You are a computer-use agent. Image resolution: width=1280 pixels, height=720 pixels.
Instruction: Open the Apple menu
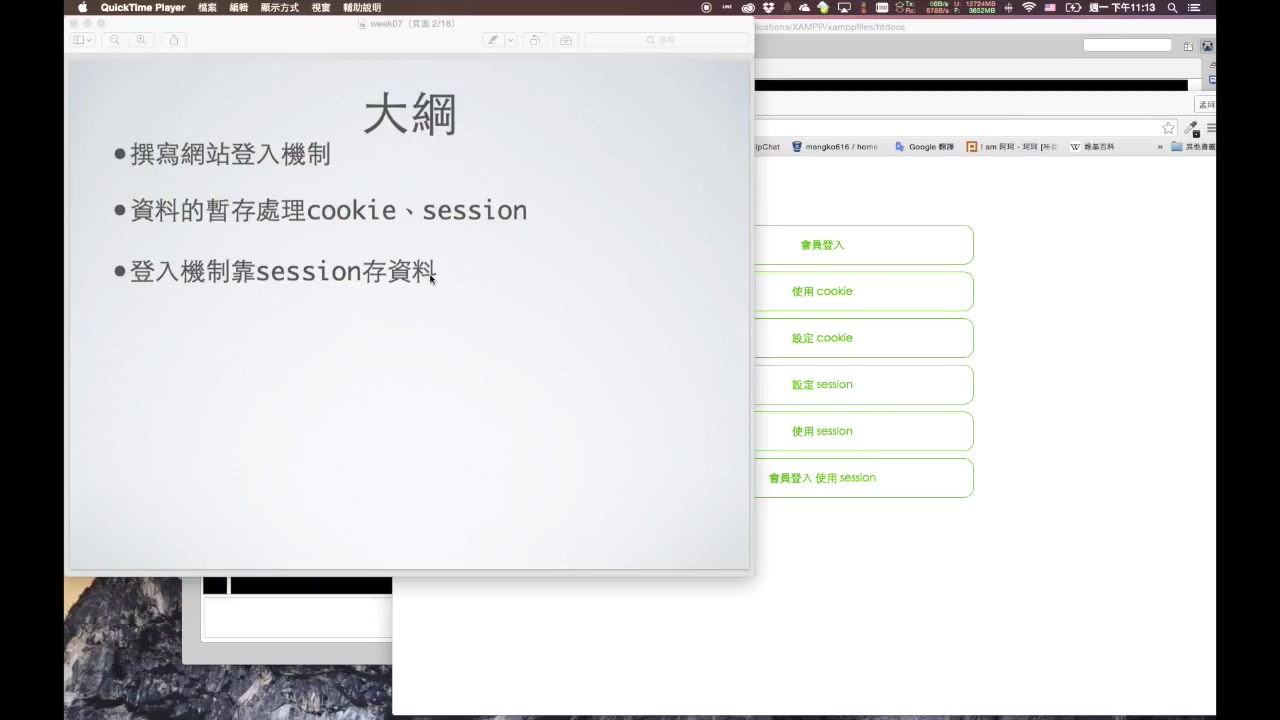pos(83,7)
